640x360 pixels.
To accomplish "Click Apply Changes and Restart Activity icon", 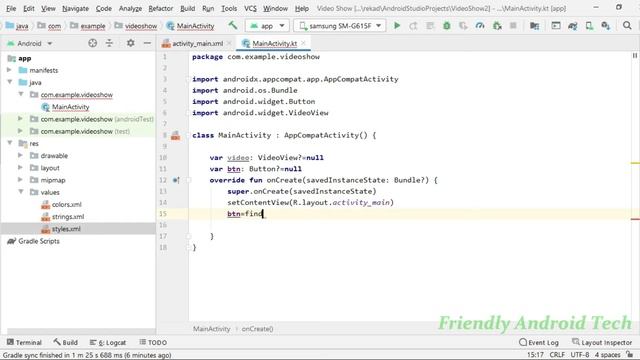I will [x=413, y=26].
